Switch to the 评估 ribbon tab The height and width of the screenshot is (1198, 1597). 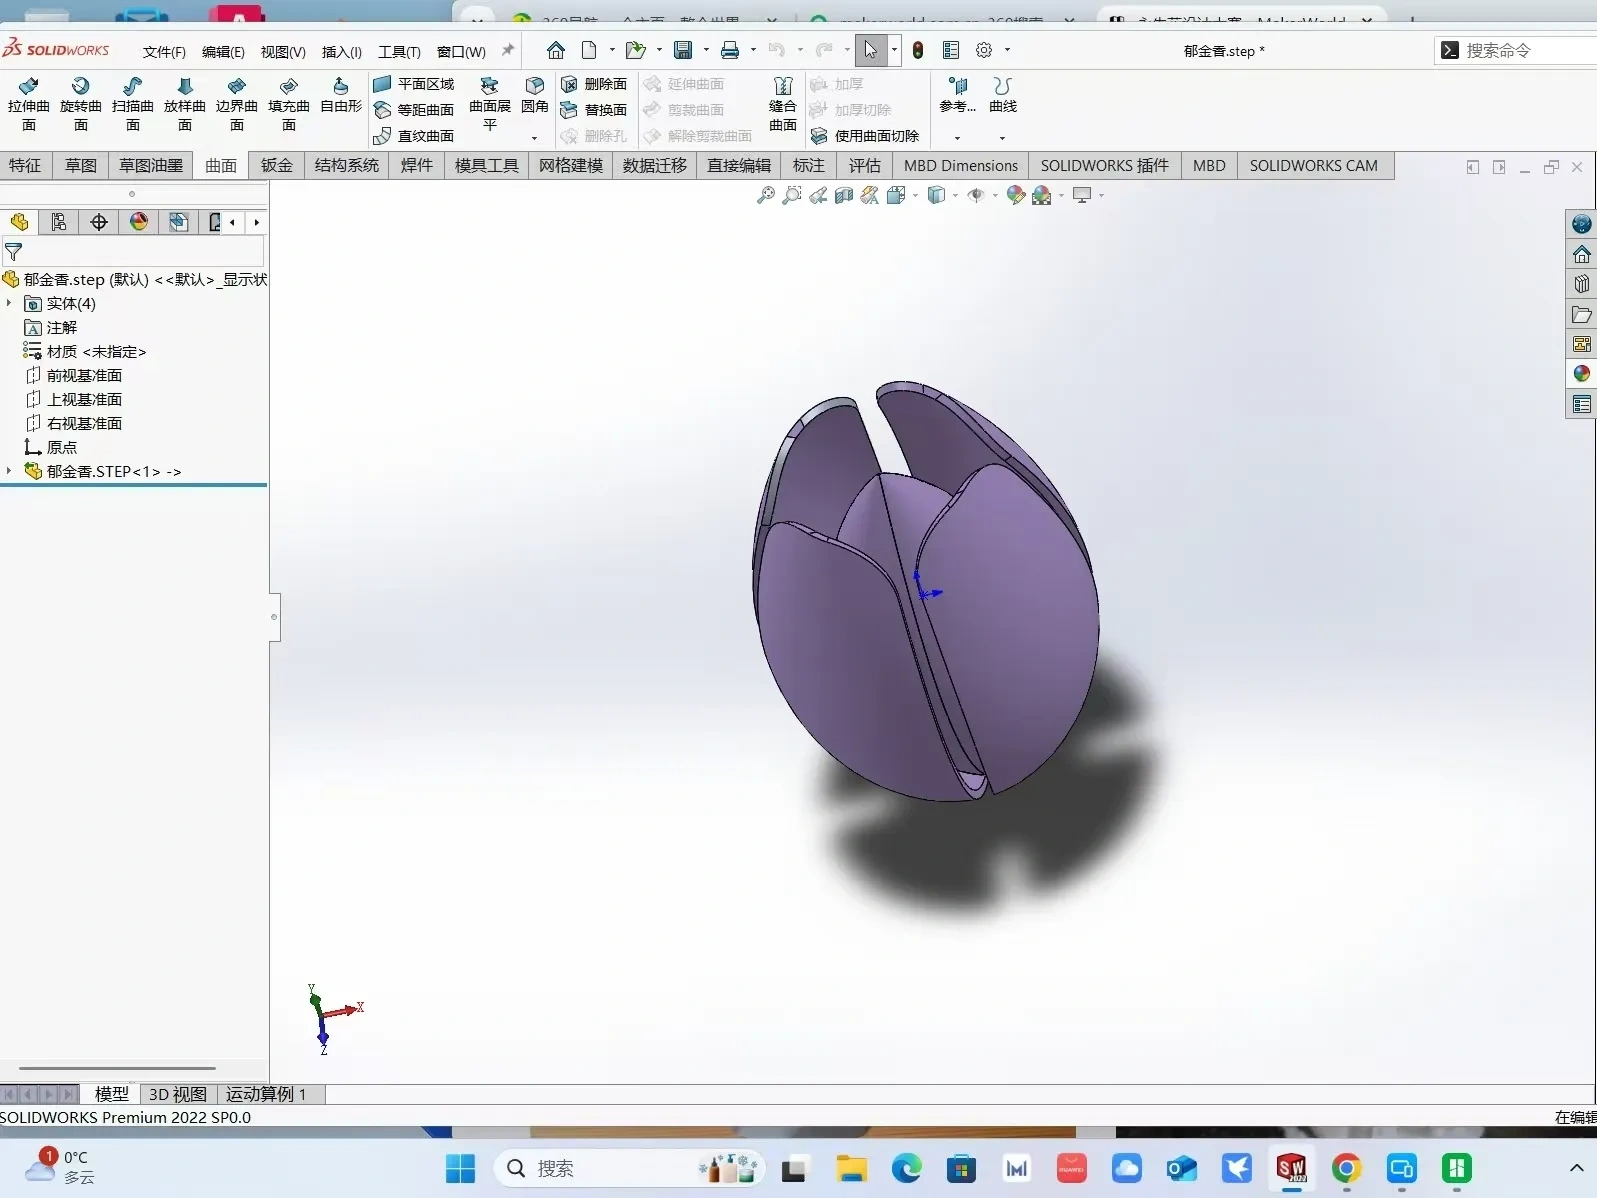tap(865, 166)
